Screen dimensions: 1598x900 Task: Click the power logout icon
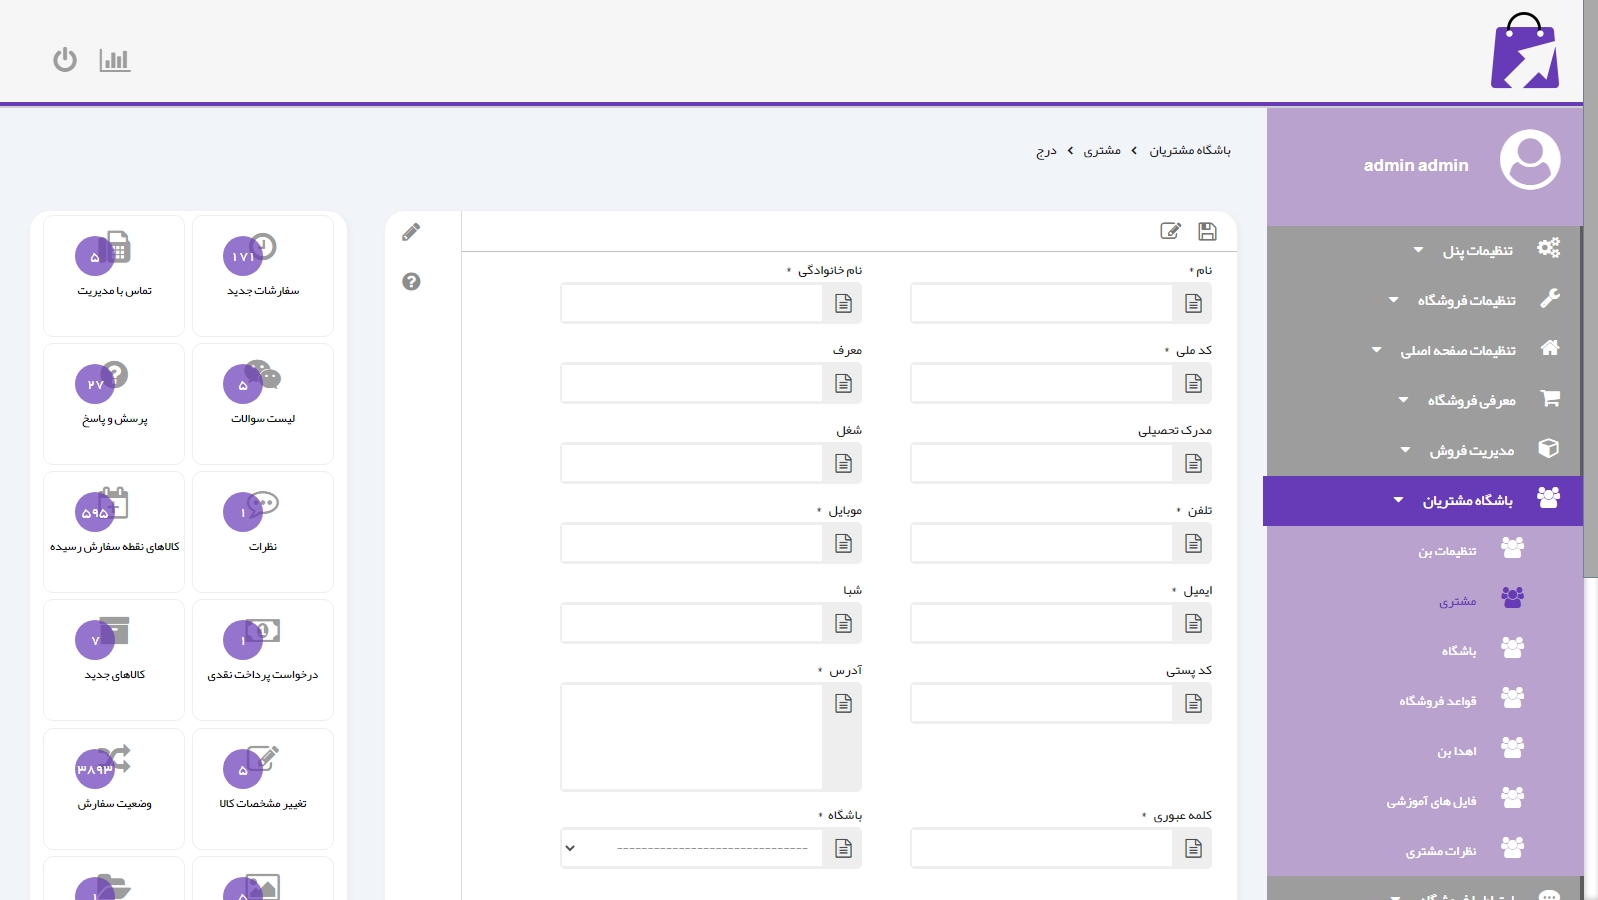65,60
